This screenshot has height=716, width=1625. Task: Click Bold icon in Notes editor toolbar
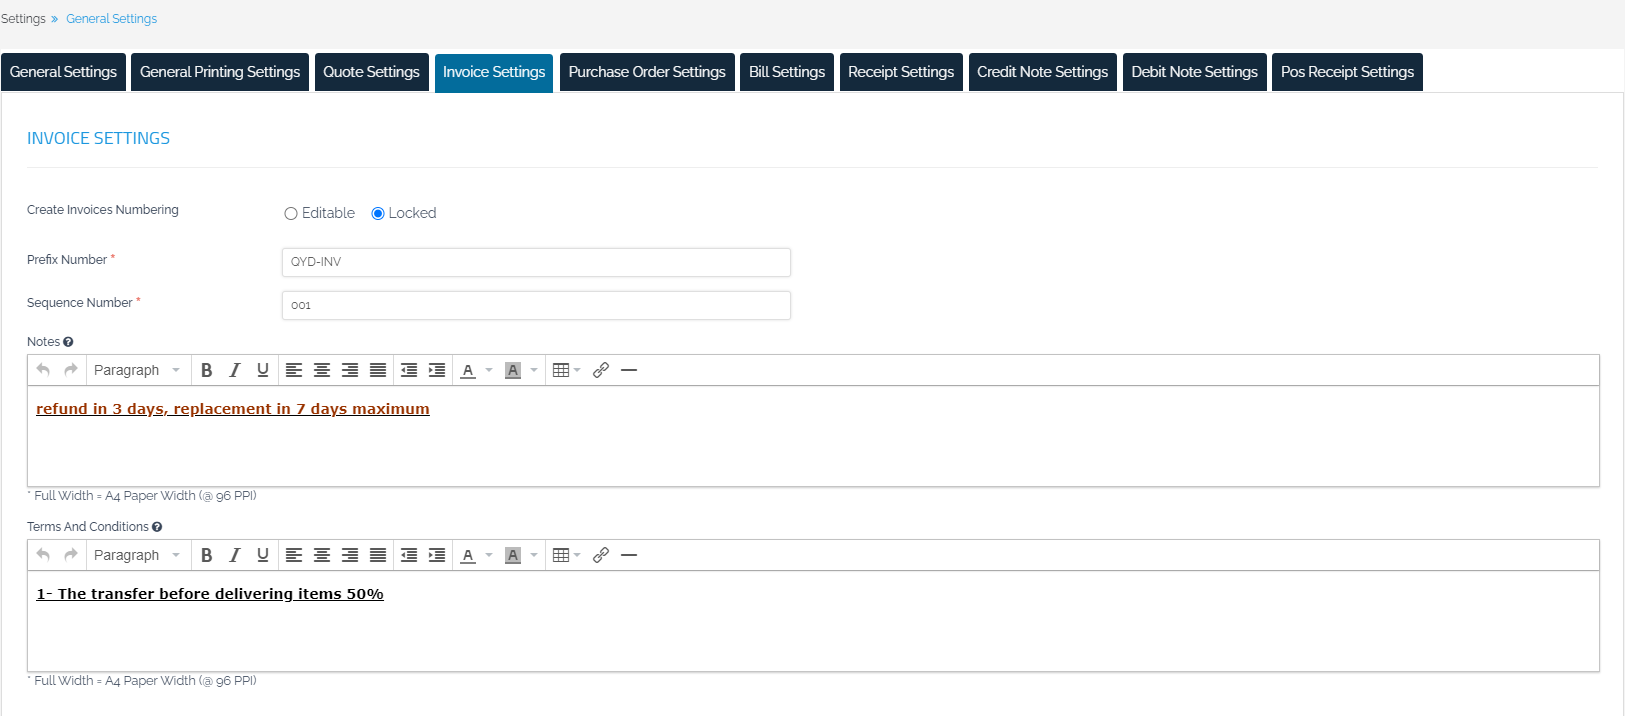click(206, 370)
